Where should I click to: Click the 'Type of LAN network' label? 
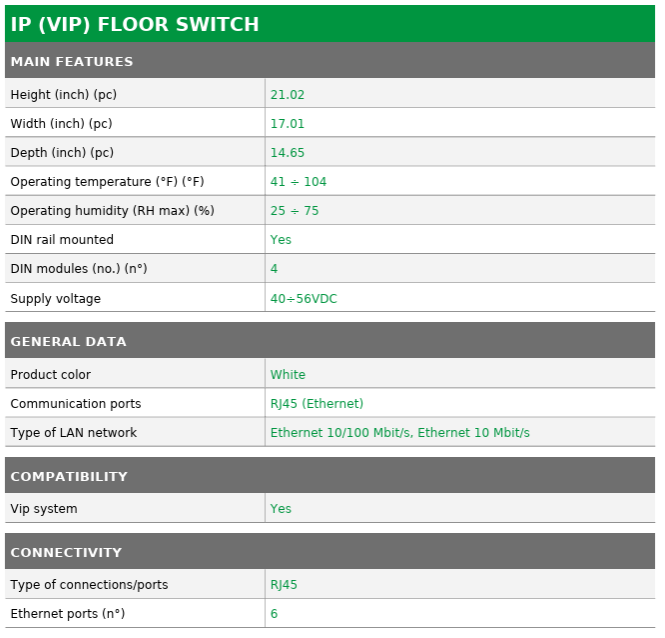tap(74, 433)
